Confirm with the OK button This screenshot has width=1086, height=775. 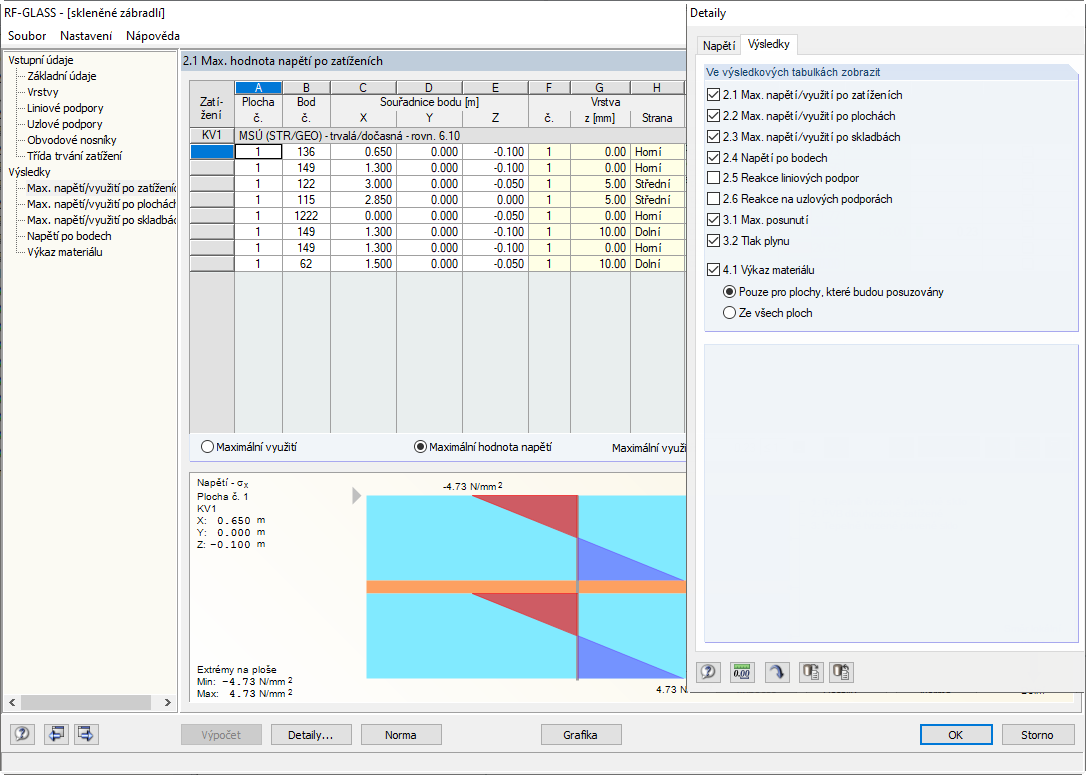(x=956, y=735)
